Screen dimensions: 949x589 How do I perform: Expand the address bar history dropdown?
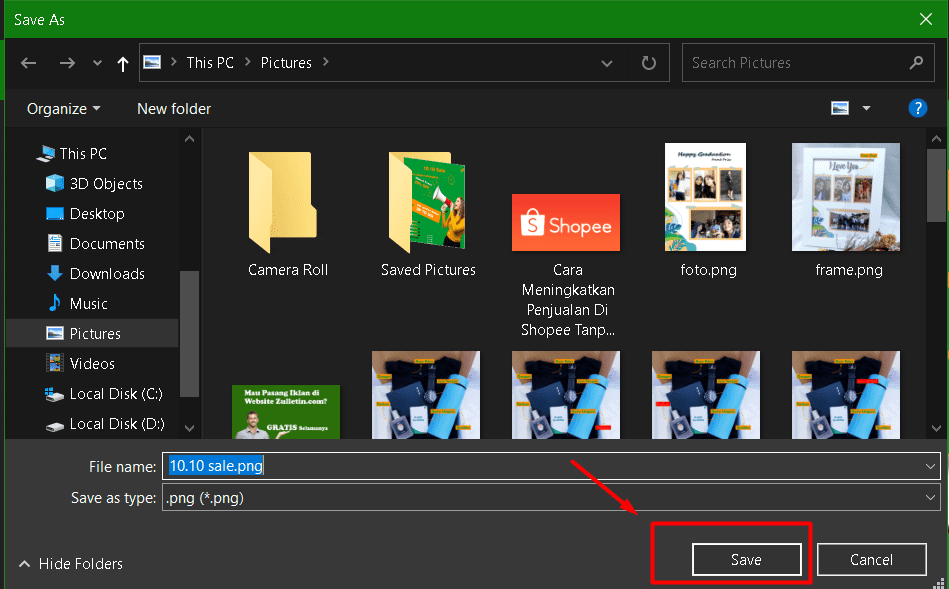click(607, 63)
